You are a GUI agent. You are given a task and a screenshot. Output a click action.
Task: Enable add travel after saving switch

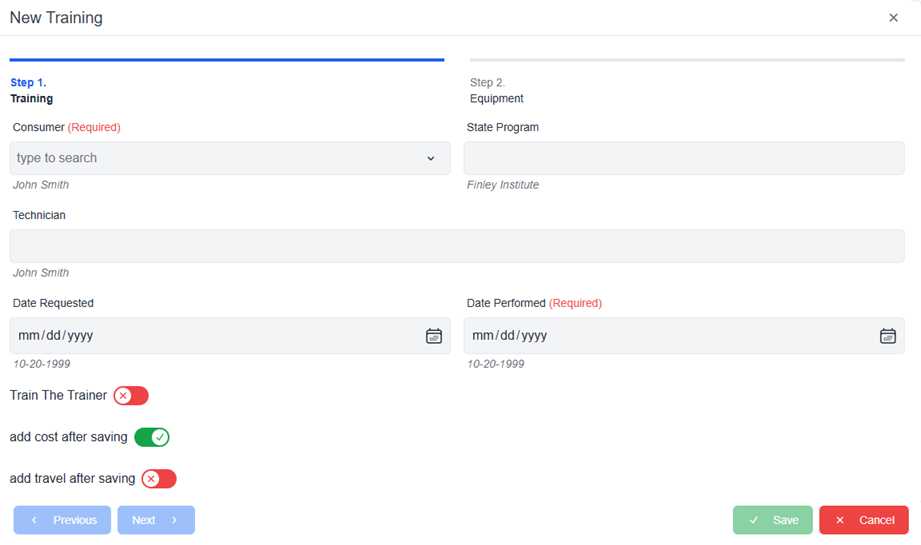coord(159,479)
